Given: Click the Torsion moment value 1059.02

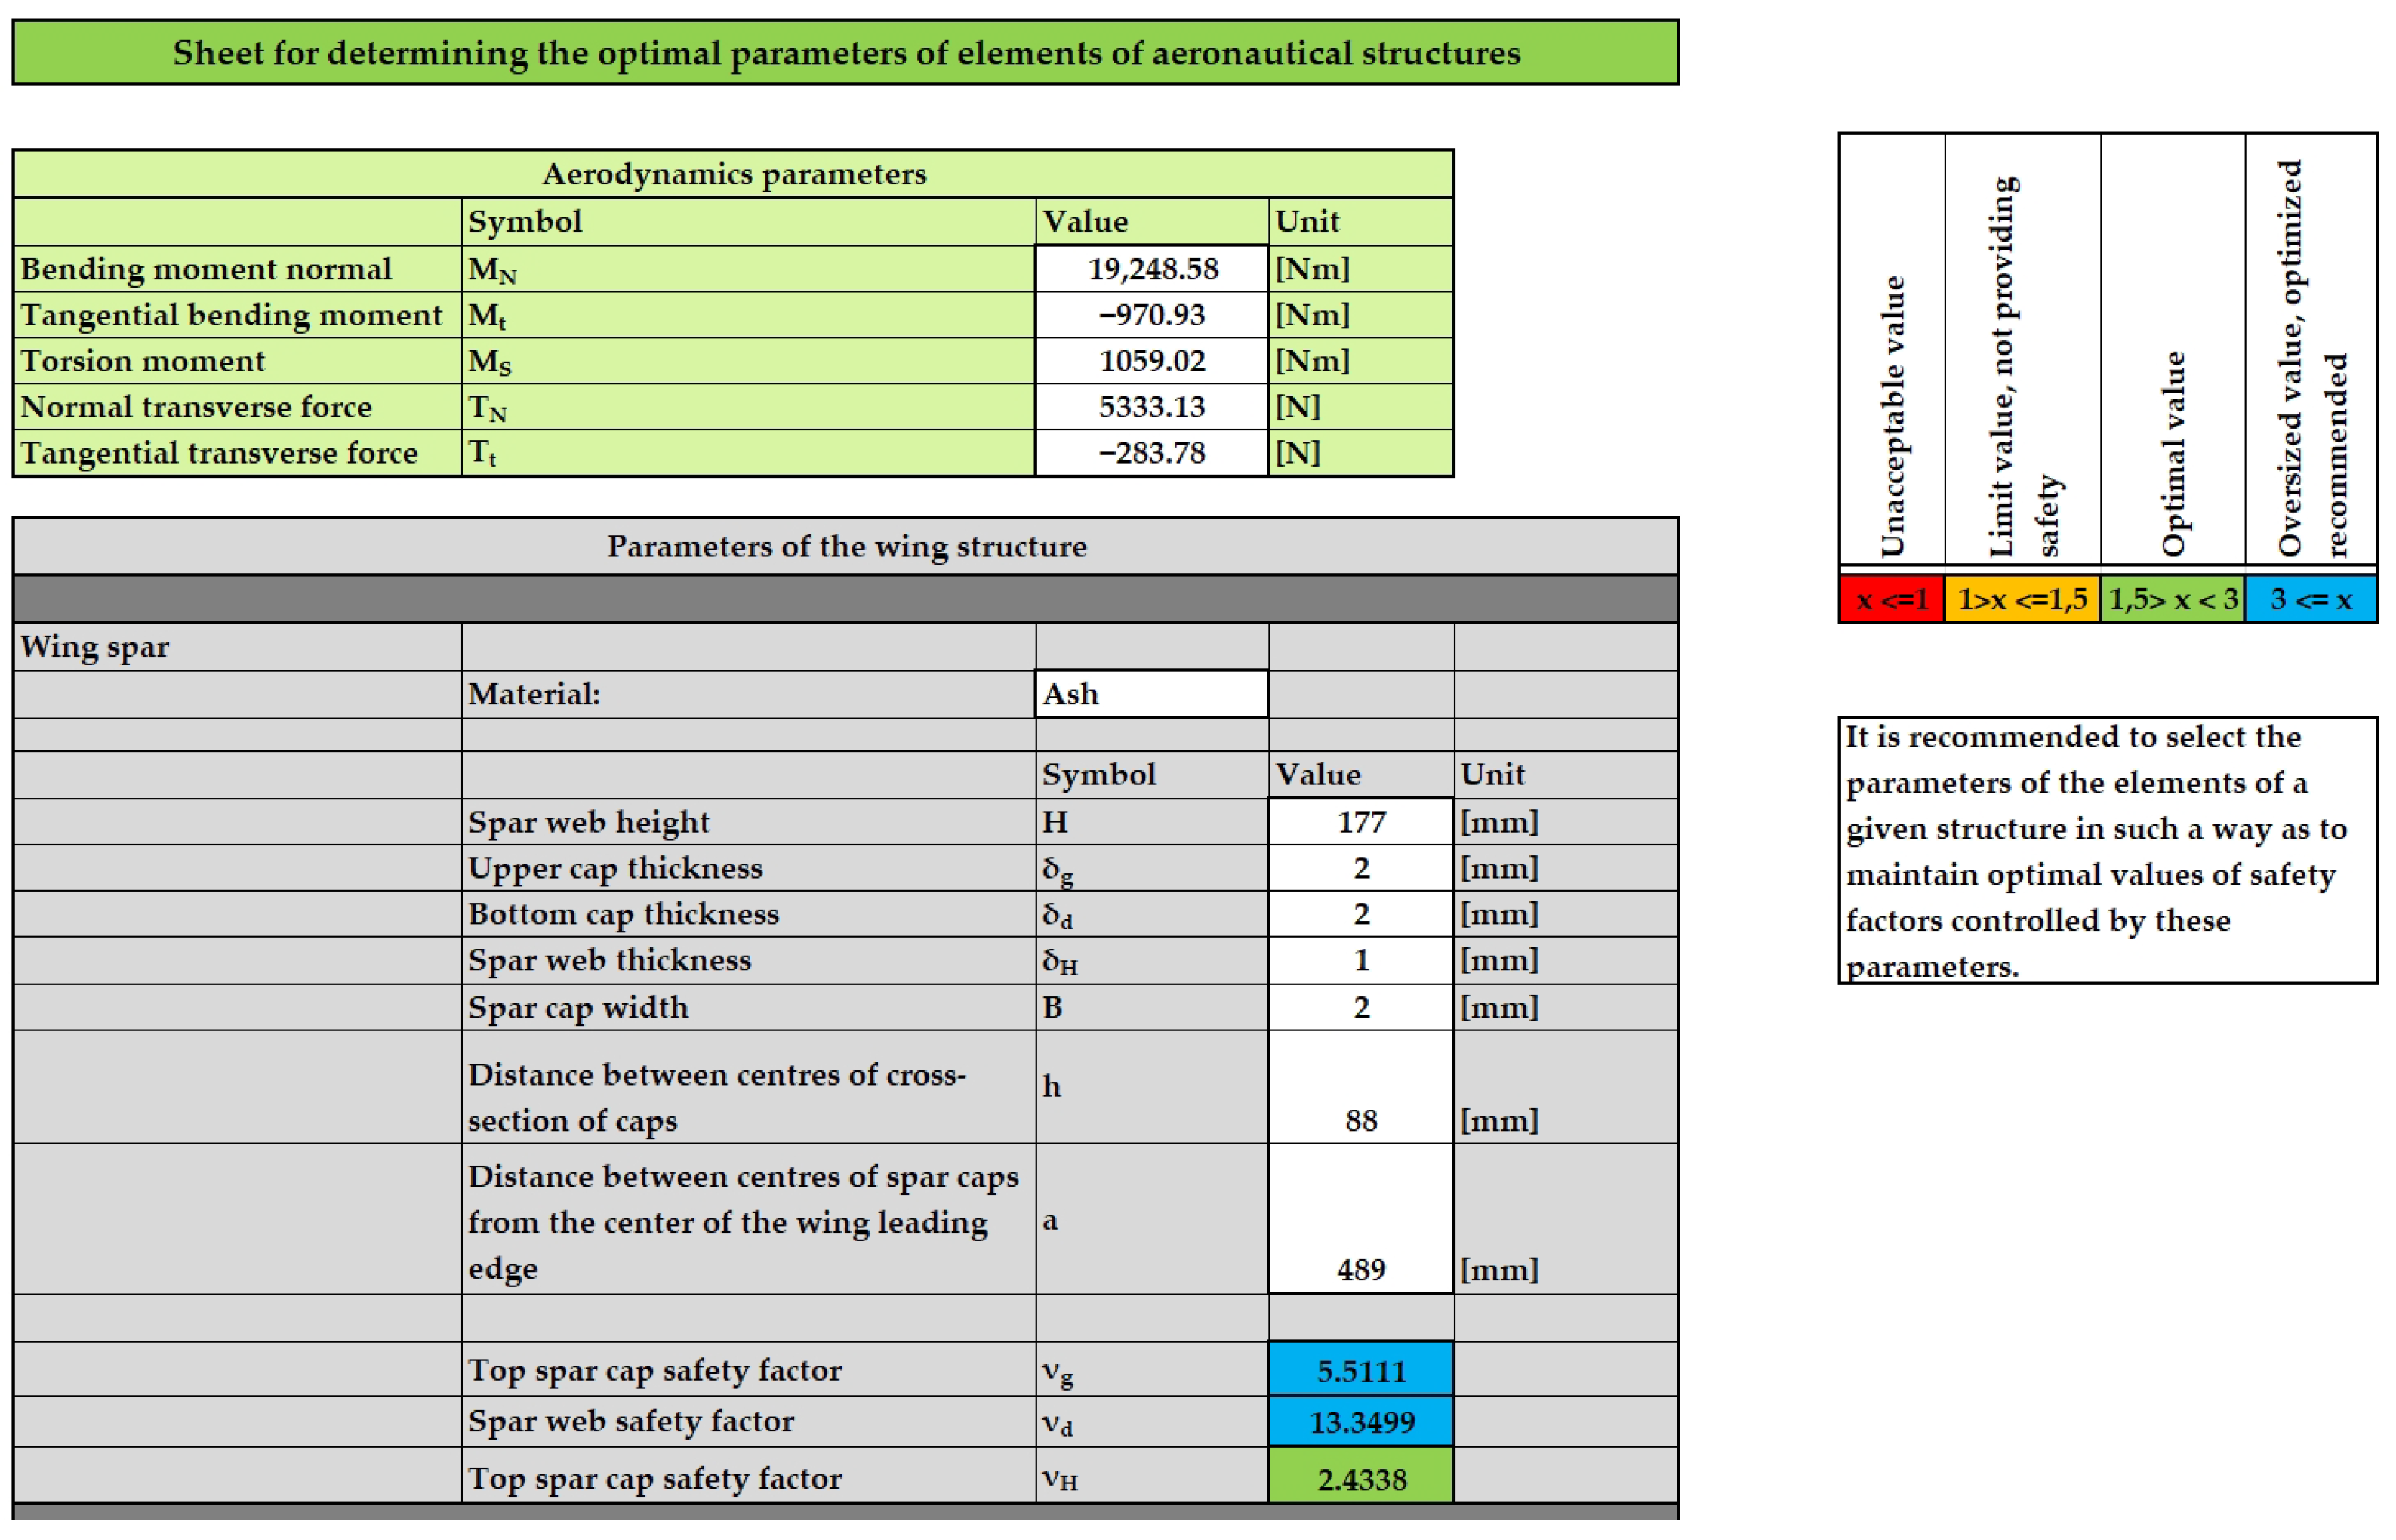Looking at the screenshot, I should (1151, 361).
